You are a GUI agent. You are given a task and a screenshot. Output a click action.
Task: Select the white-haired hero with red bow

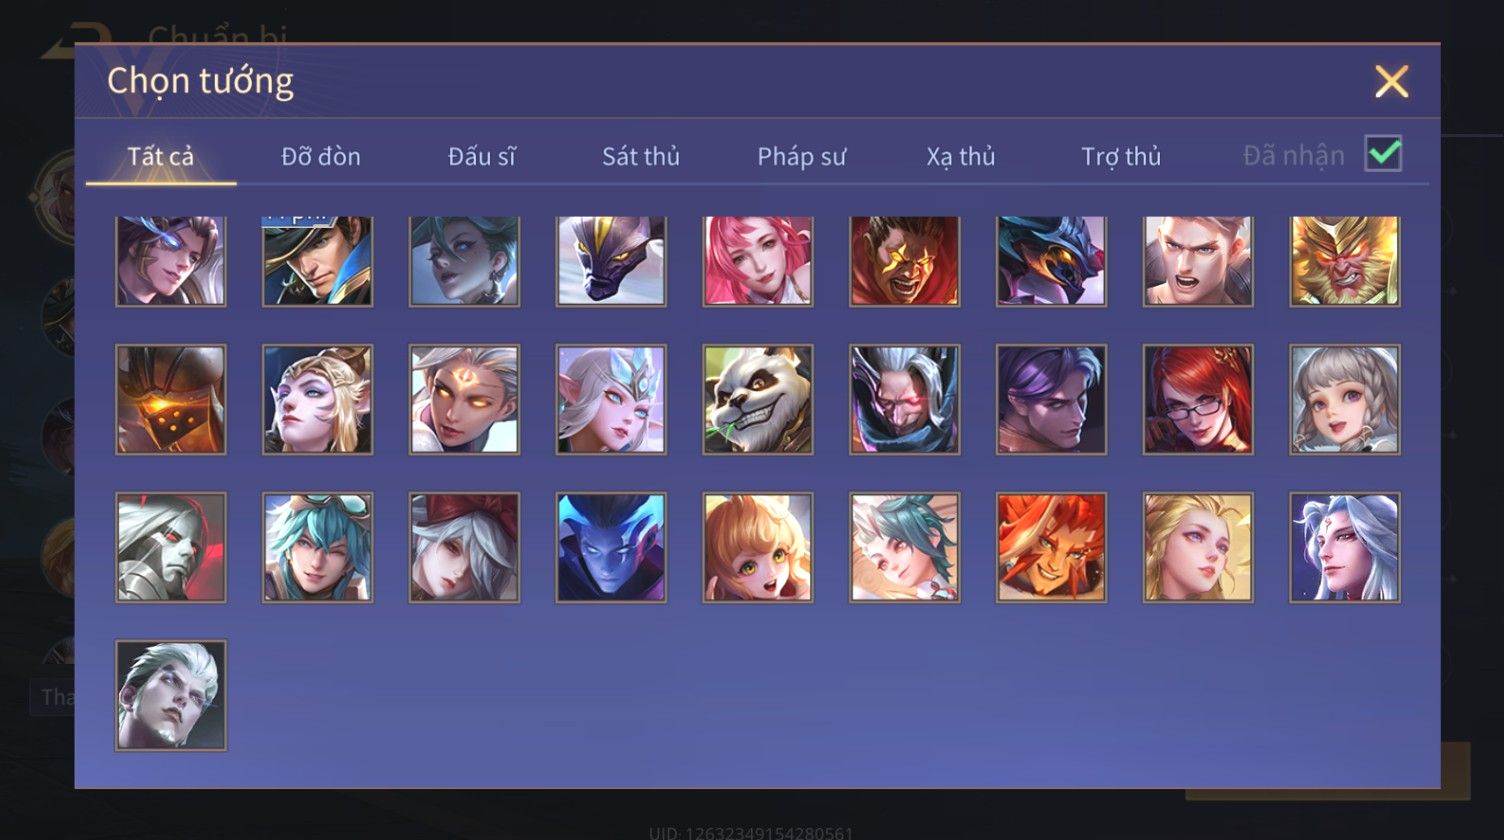point(464,547)
